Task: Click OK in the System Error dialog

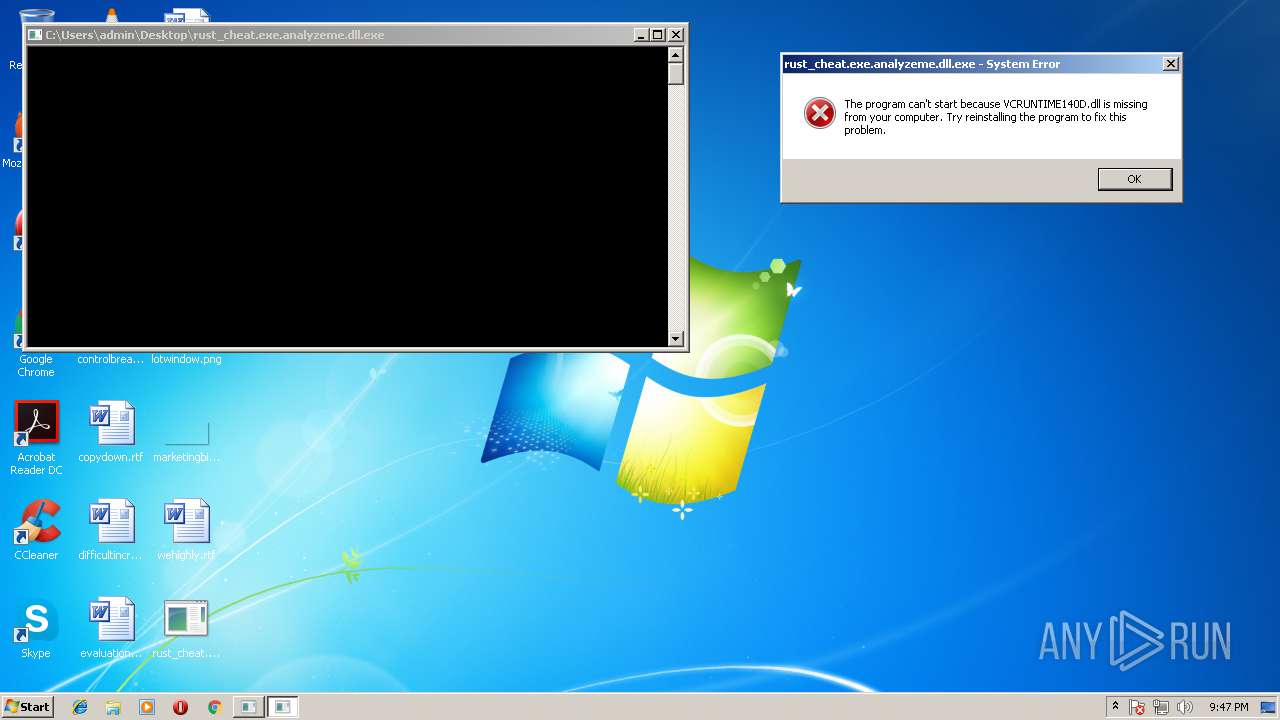Action: (x=1134, y=179)
